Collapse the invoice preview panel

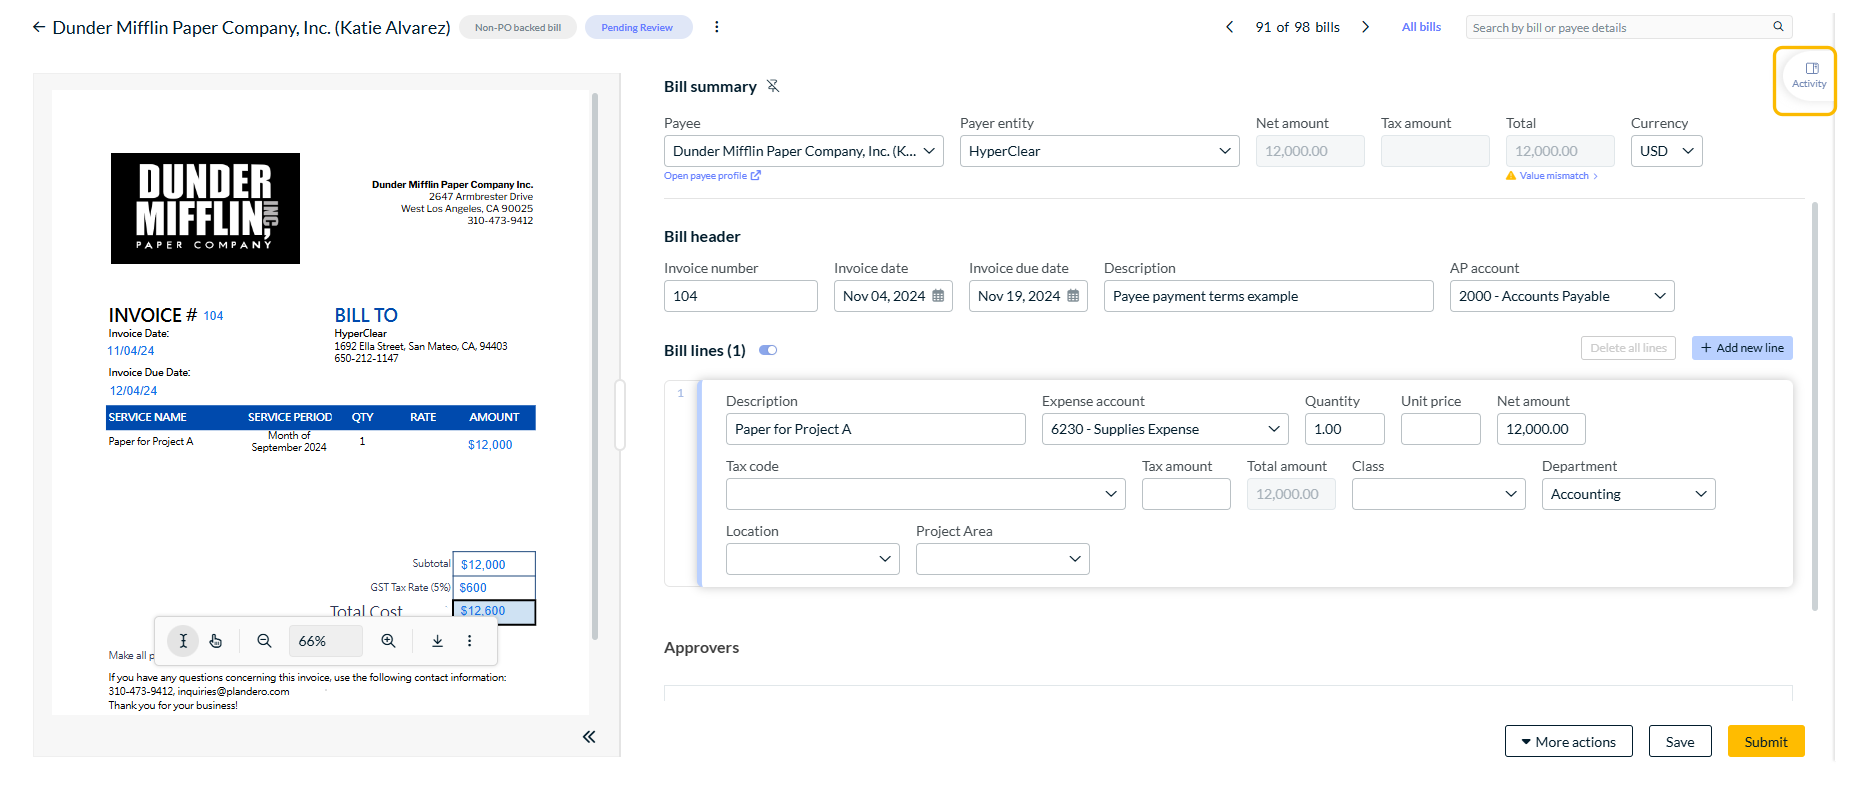(589, 737)
